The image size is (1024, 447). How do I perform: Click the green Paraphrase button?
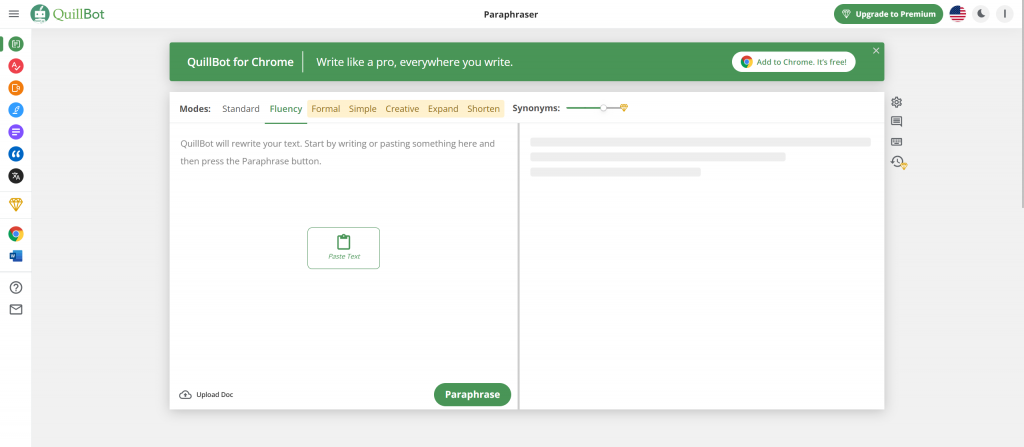pyautogui.click(x=472, y=395)
